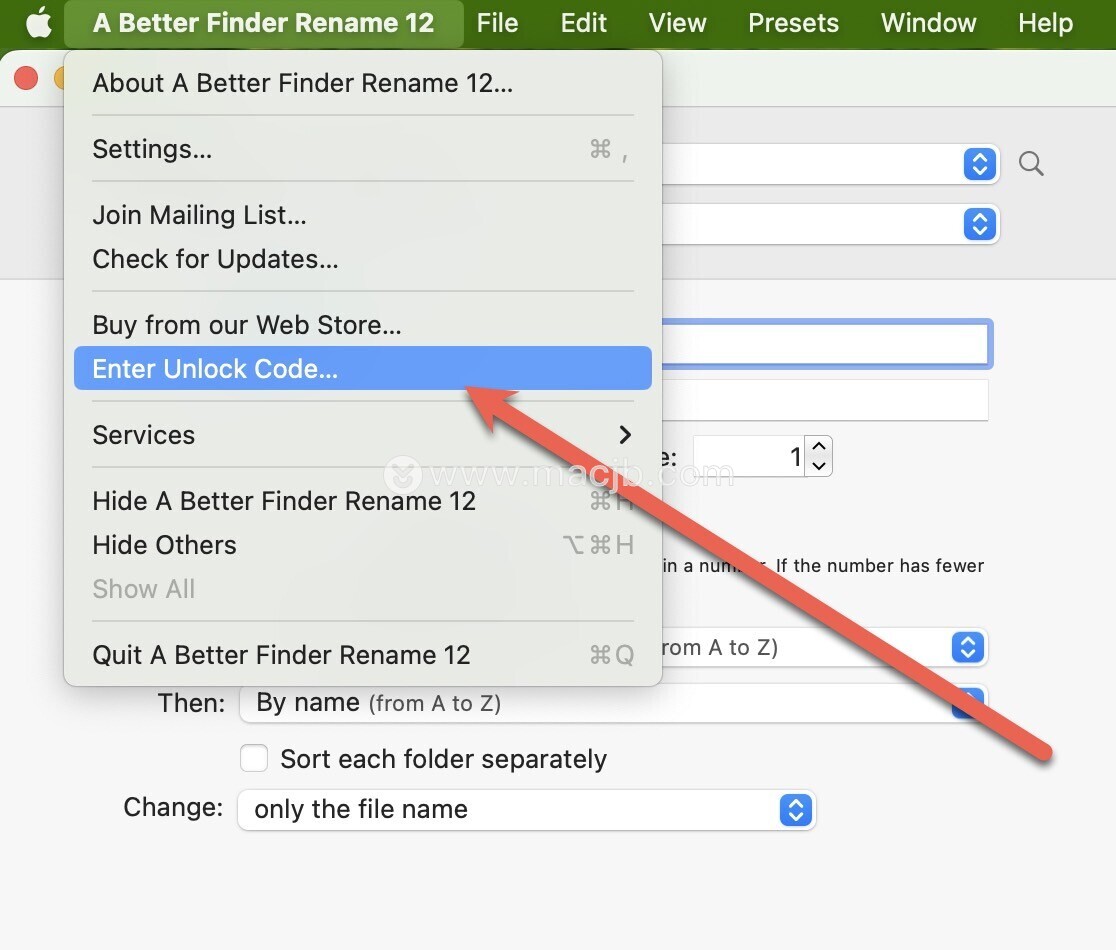Click the magnifying glass search icon

[x=1031, y=164]
